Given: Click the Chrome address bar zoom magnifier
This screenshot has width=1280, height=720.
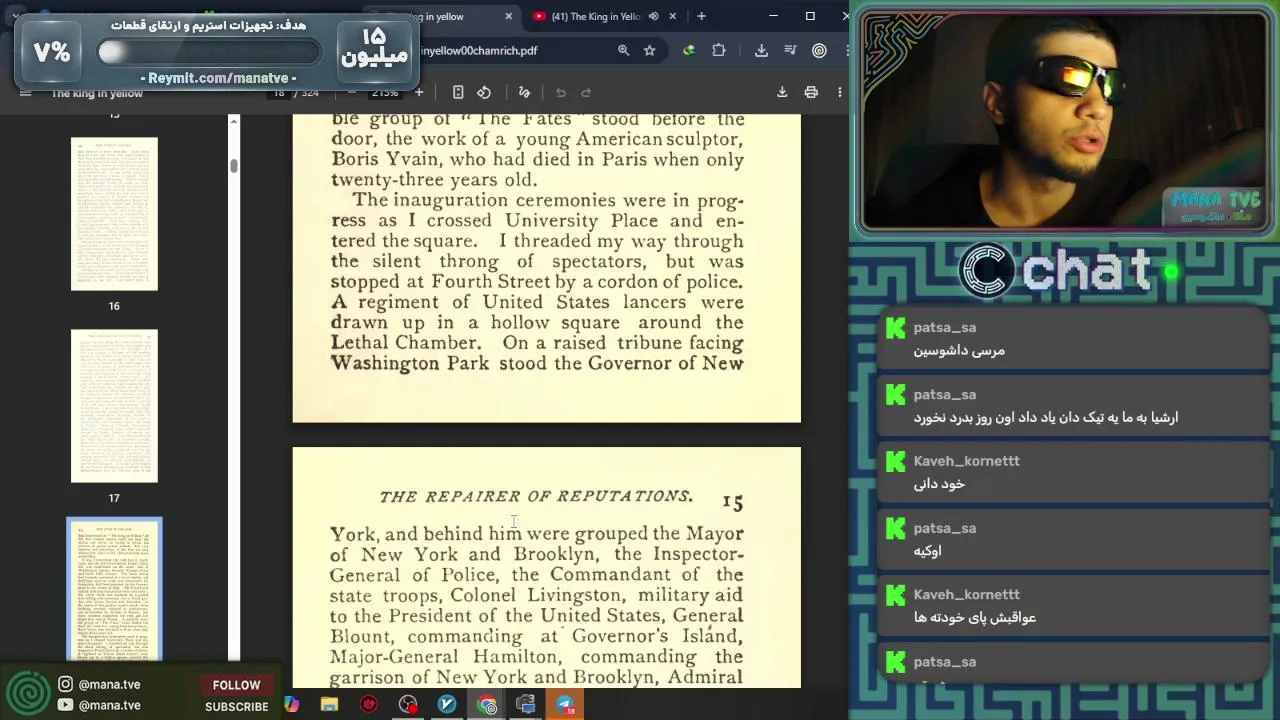Looking at the screenshot, I should point(623,50).
